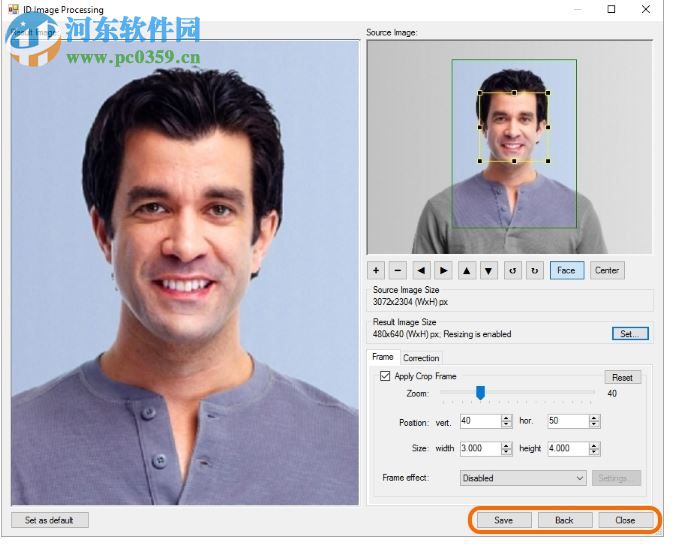Move the crop frame down

[x=488, y=271]
